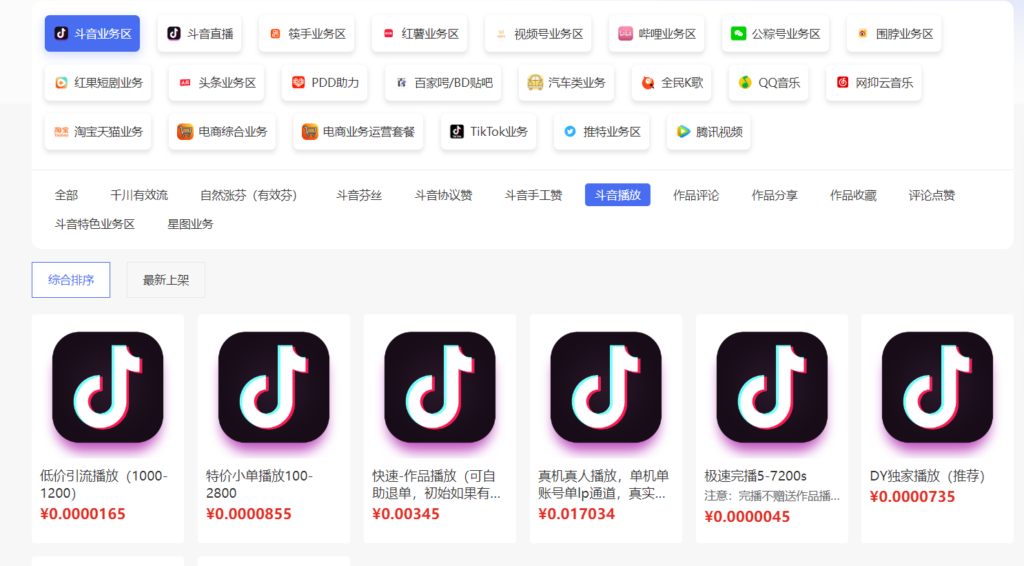The height and width of the screenshot is (566, 1024).
Task: Click the car icon beside 汽车类业务
Action: [535, 82]
